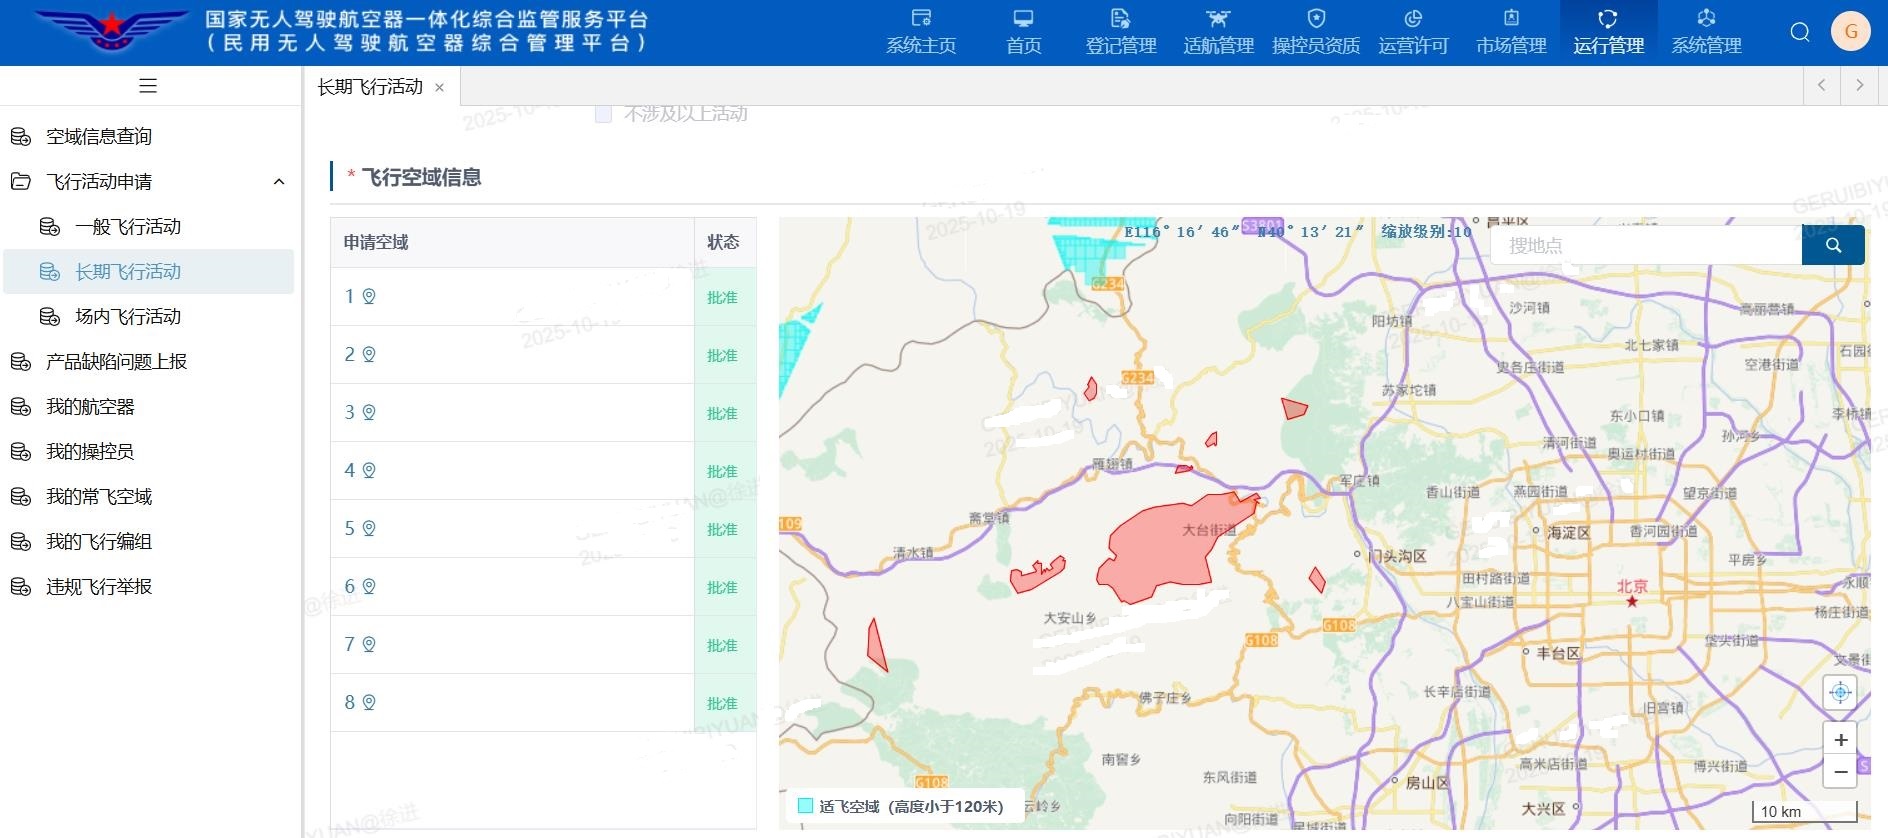Click the map search button
This screenshot has width=1888, height=838.
(x=1832, y=245)
